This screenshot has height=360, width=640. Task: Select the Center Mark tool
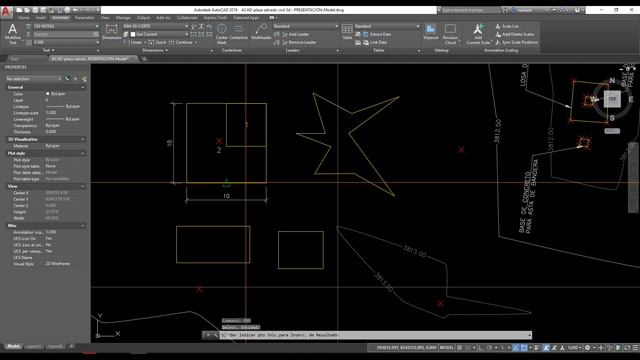[x=222, y=33]
